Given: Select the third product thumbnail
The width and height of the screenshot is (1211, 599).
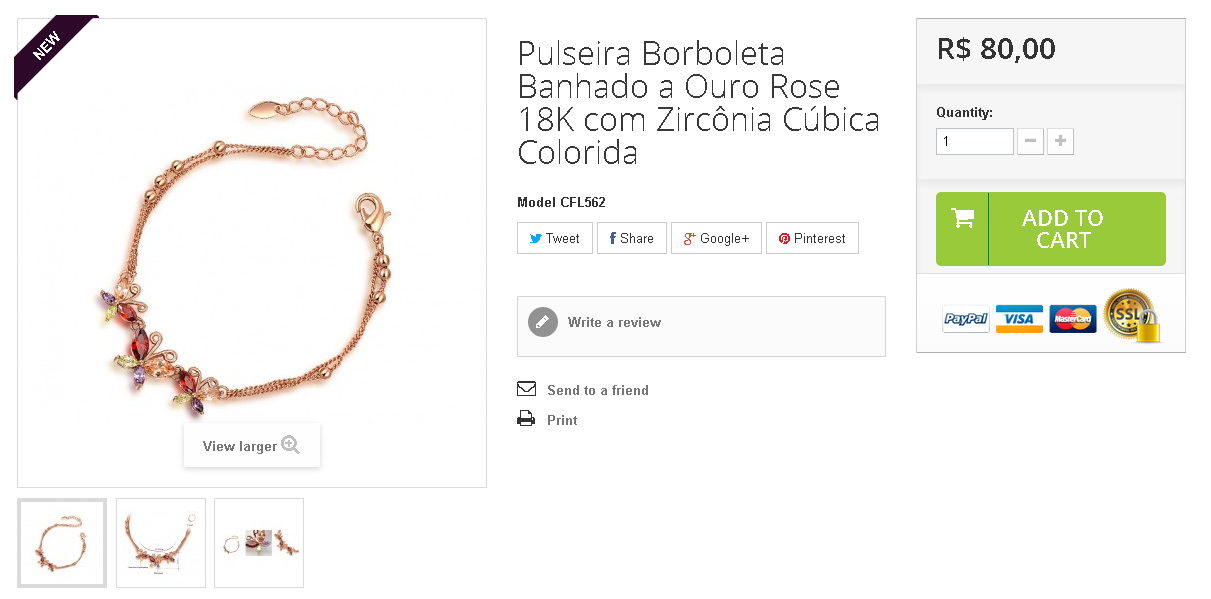Looking at the screenshot, I should tap(259, 543).
